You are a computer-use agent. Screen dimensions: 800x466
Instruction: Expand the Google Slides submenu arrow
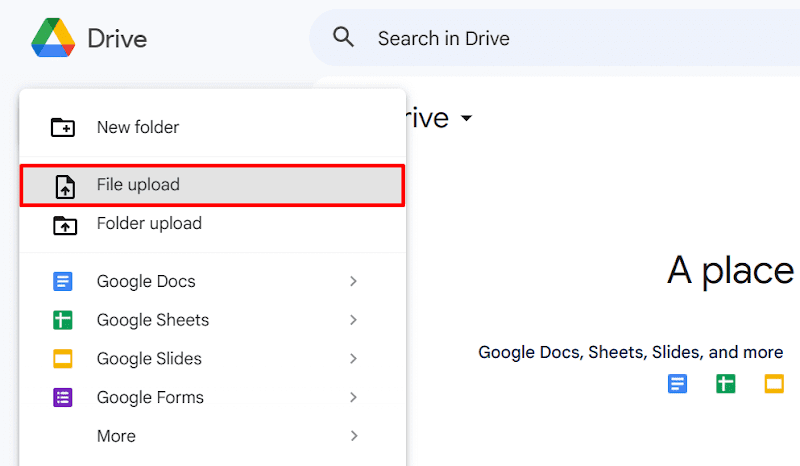point(353,359)
